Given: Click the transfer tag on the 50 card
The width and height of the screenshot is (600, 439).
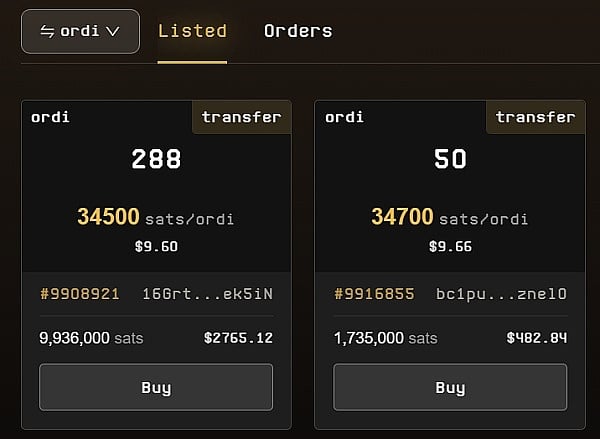Looking at the screenshot, I should [535, 117].
